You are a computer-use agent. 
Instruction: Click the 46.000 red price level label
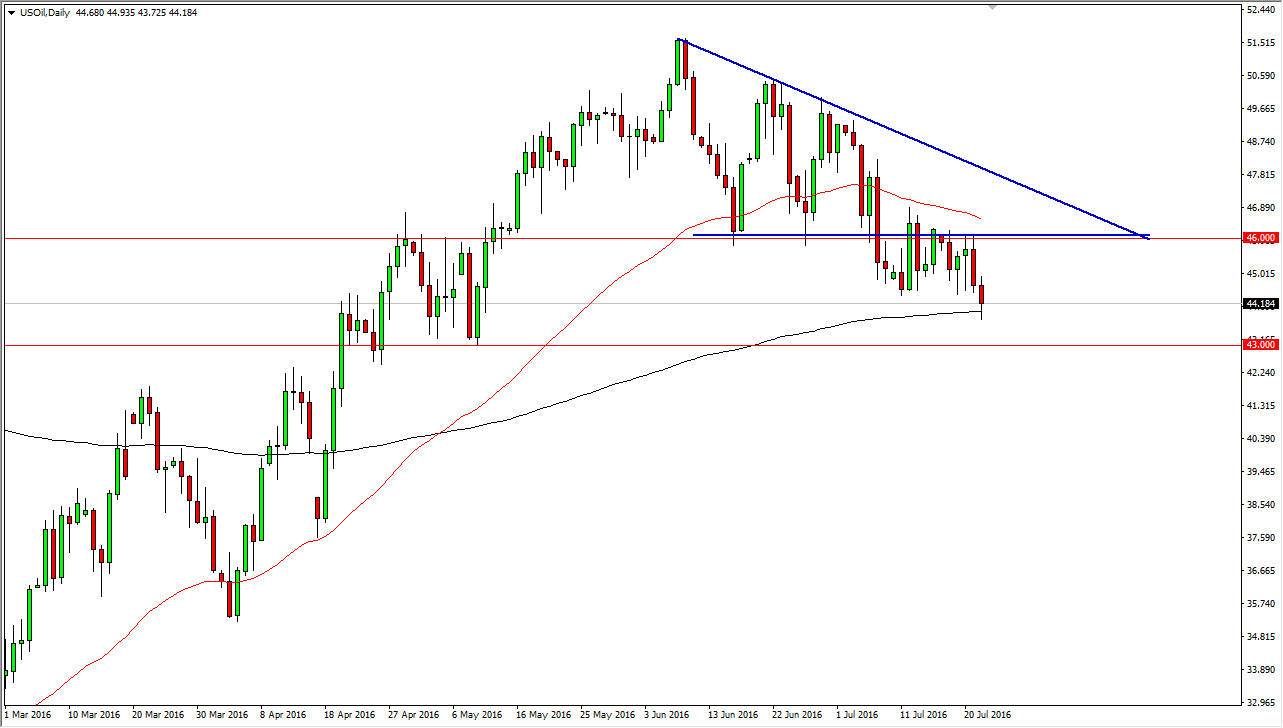point(1260,238)
